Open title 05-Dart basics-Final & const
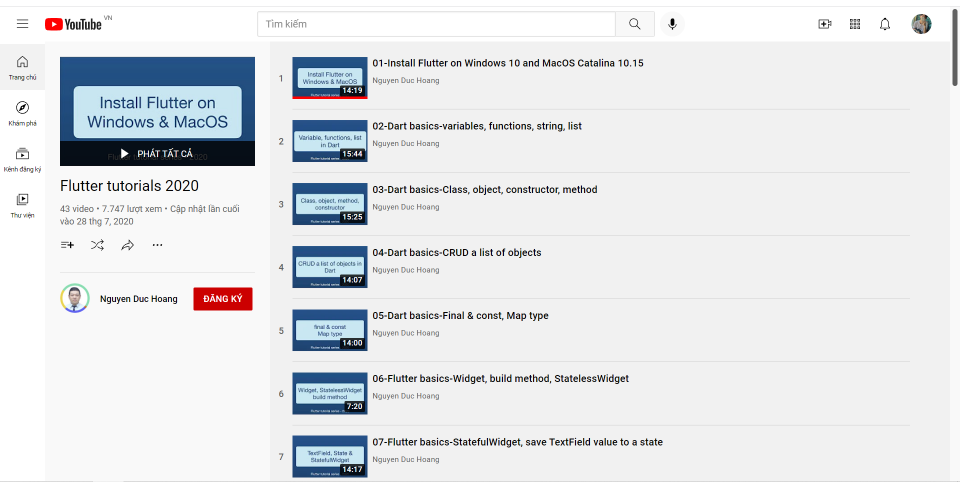960x482 pixels. (x=460, y=315)
